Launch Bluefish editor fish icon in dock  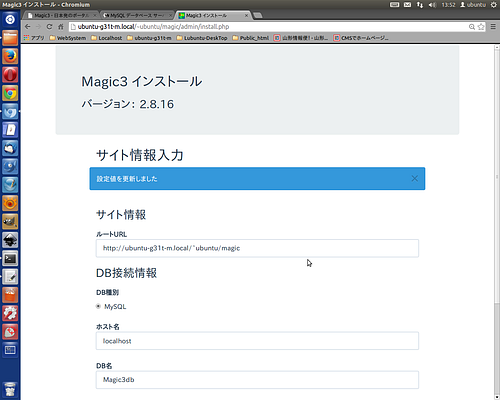[x=10, y=166]
